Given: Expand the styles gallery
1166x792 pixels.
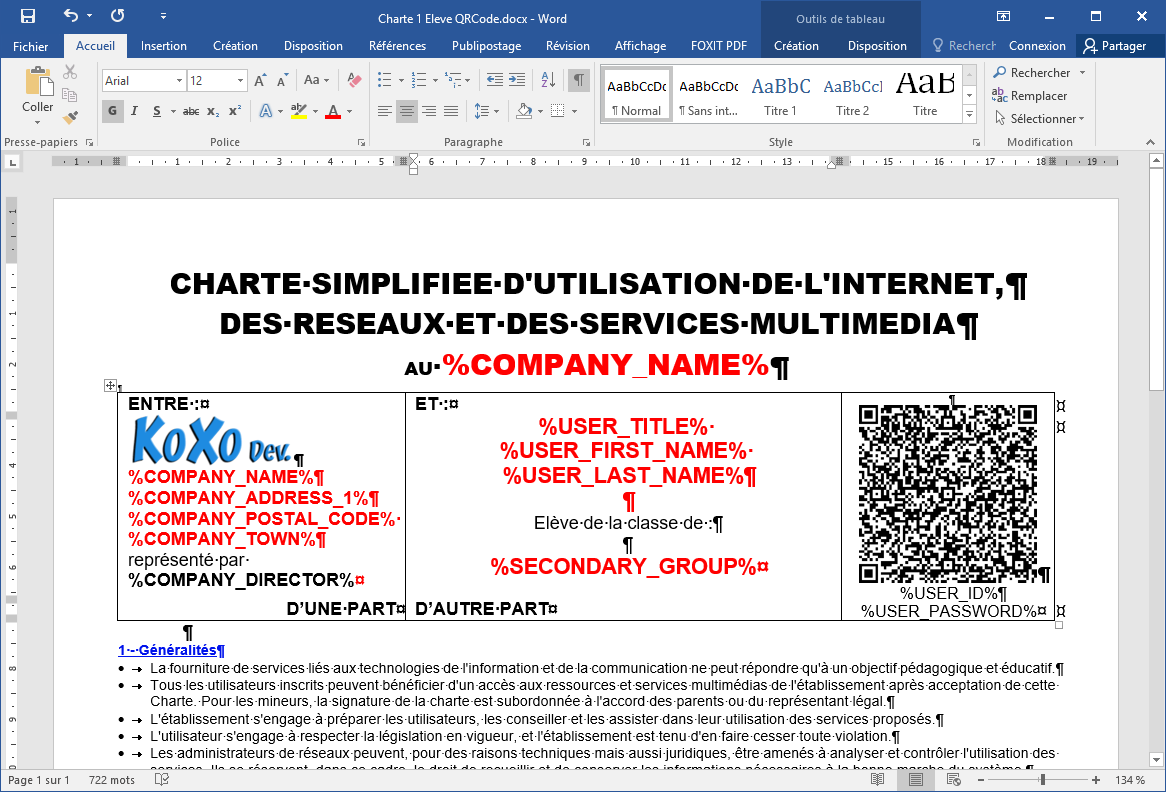Looking at the screenshot, I should click(x=969, y=115).
